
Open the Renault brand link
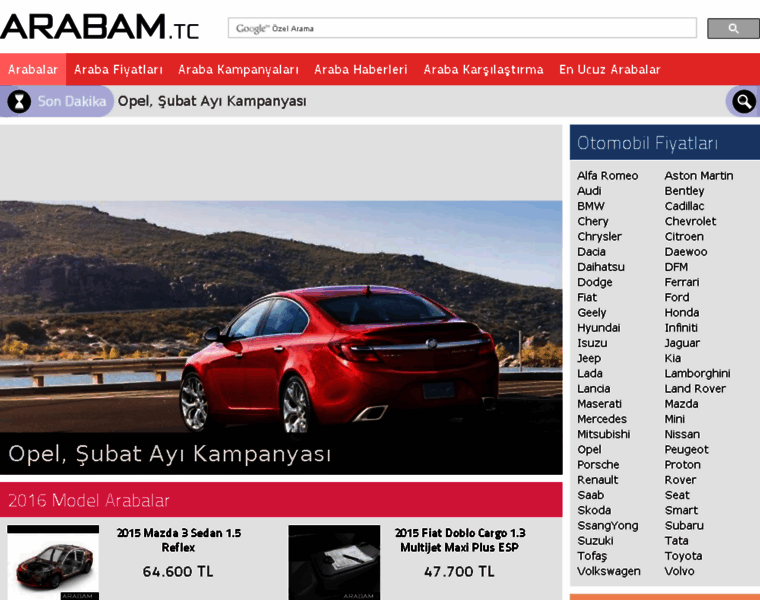click(x=598, y=480)
